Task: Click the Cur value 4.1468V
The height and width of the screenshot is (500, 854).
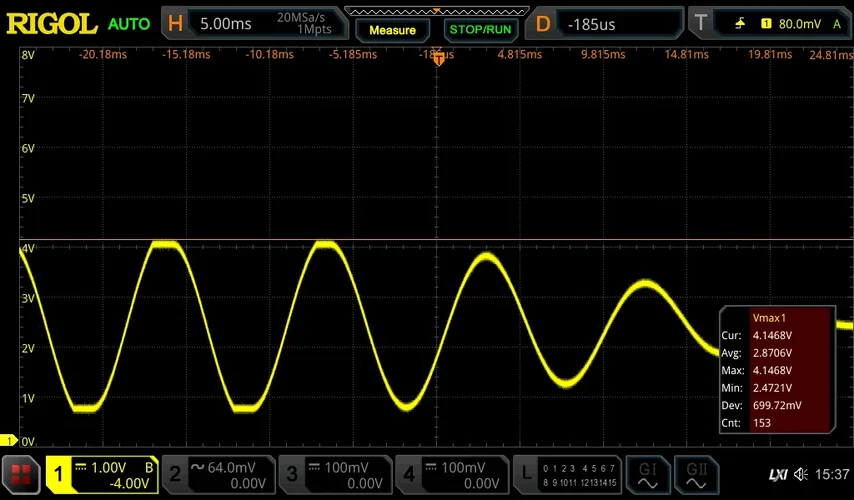Action: pyautogui.click(x=772, y=336)
